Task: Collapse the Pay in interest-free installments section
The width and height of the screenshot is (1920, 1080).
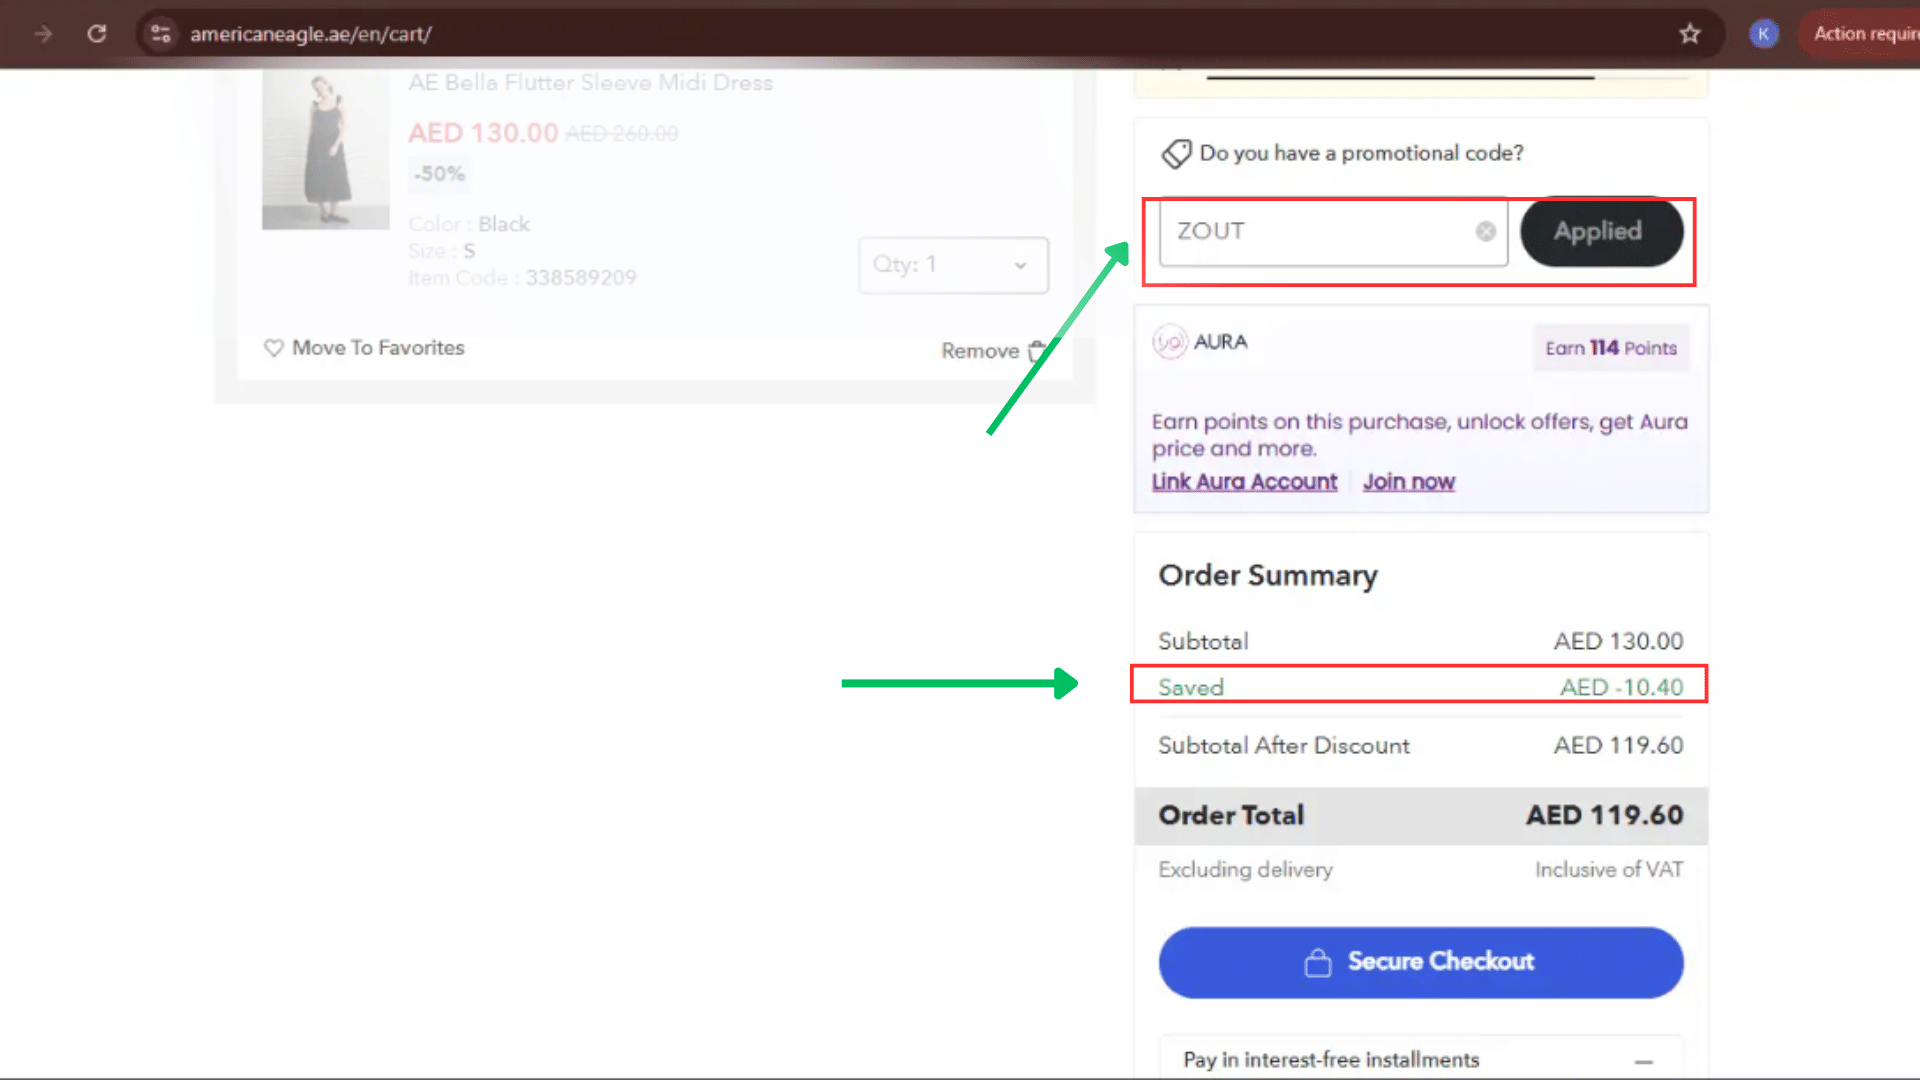Action: pyautogui.click(x=1643, y=1061)
